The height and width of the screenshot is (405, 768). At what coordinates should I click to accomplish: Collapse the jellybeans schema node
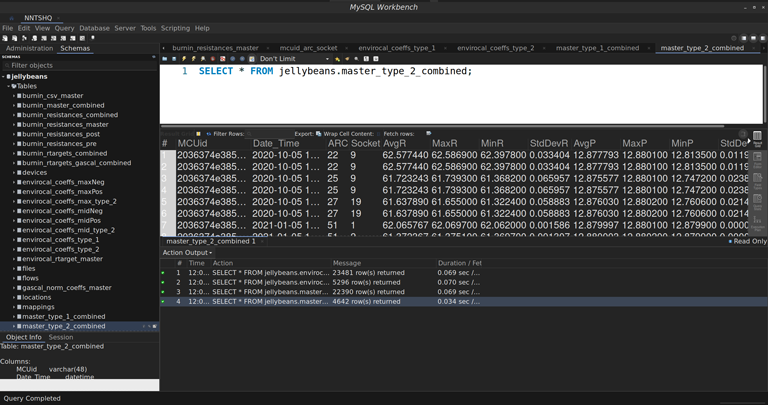point(3,76)
